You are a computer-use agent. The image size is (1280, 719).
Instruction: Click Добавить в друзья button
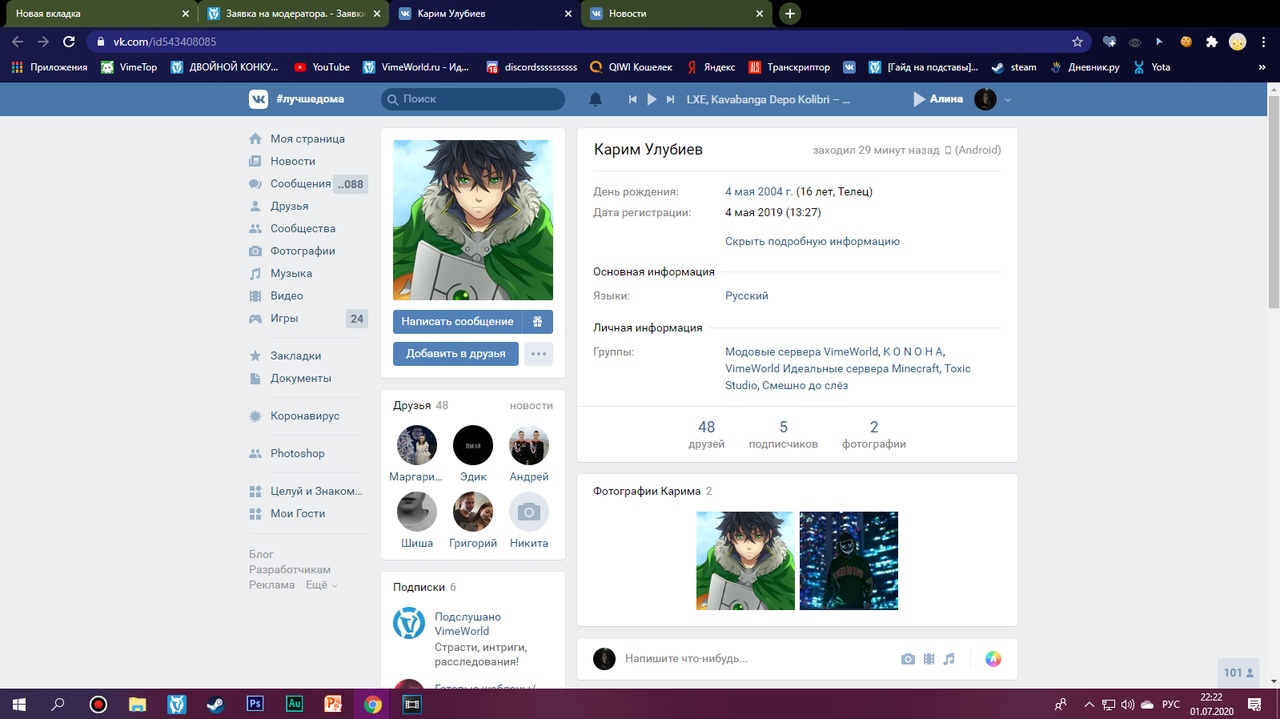point(455,354)
